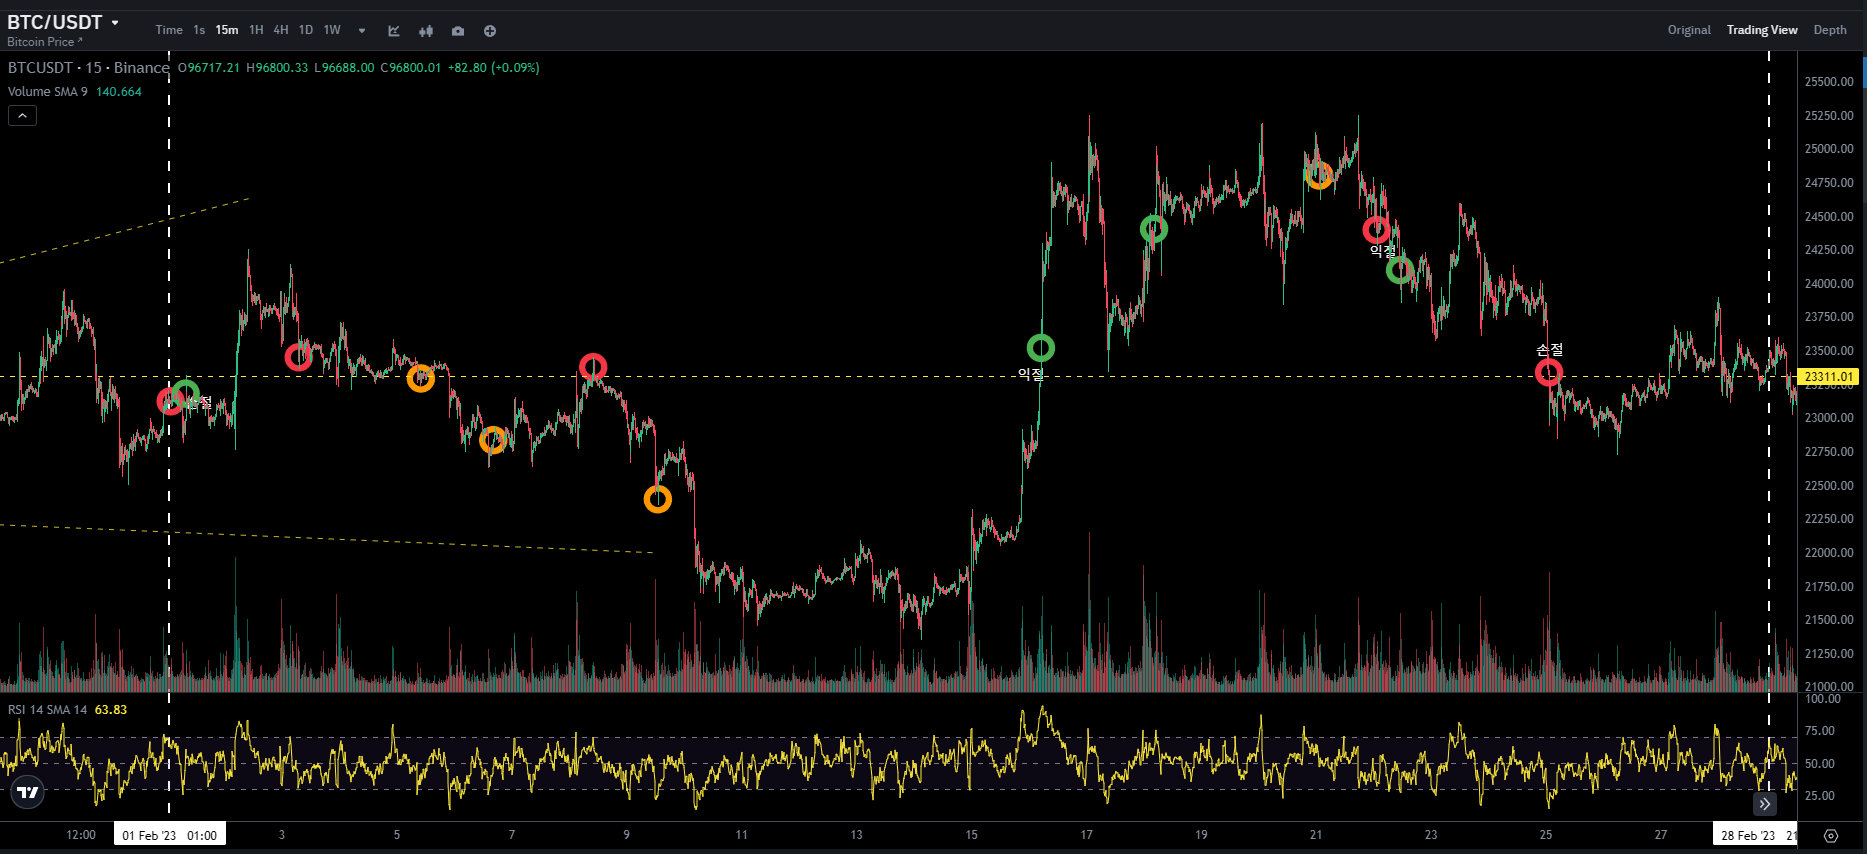Select the 1s time interval
This screenshot has height=854, width=1867.
199,30
